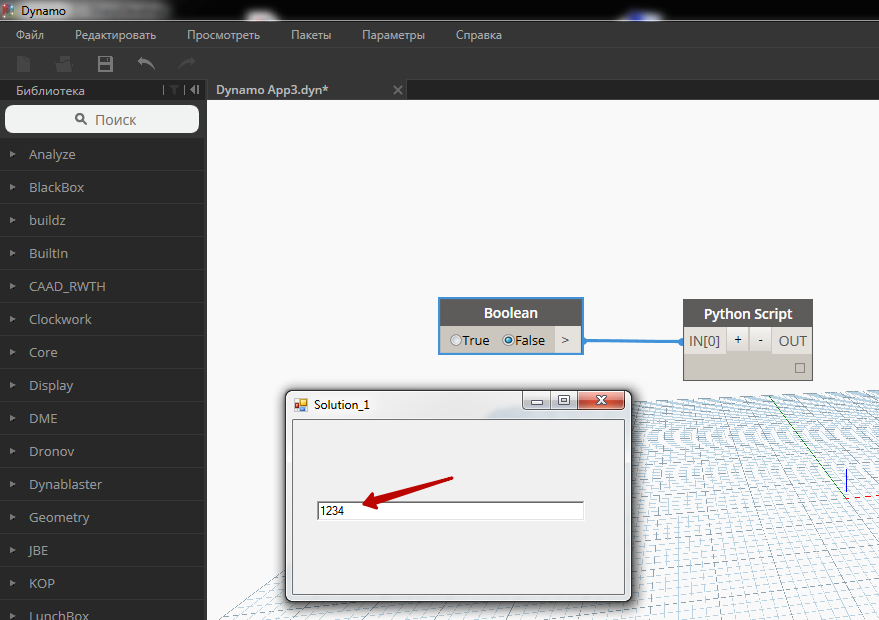Screen dimensions: 879x620
Task: Collapse the library panel with arrow icon
Action: click(x=194, y=90)
